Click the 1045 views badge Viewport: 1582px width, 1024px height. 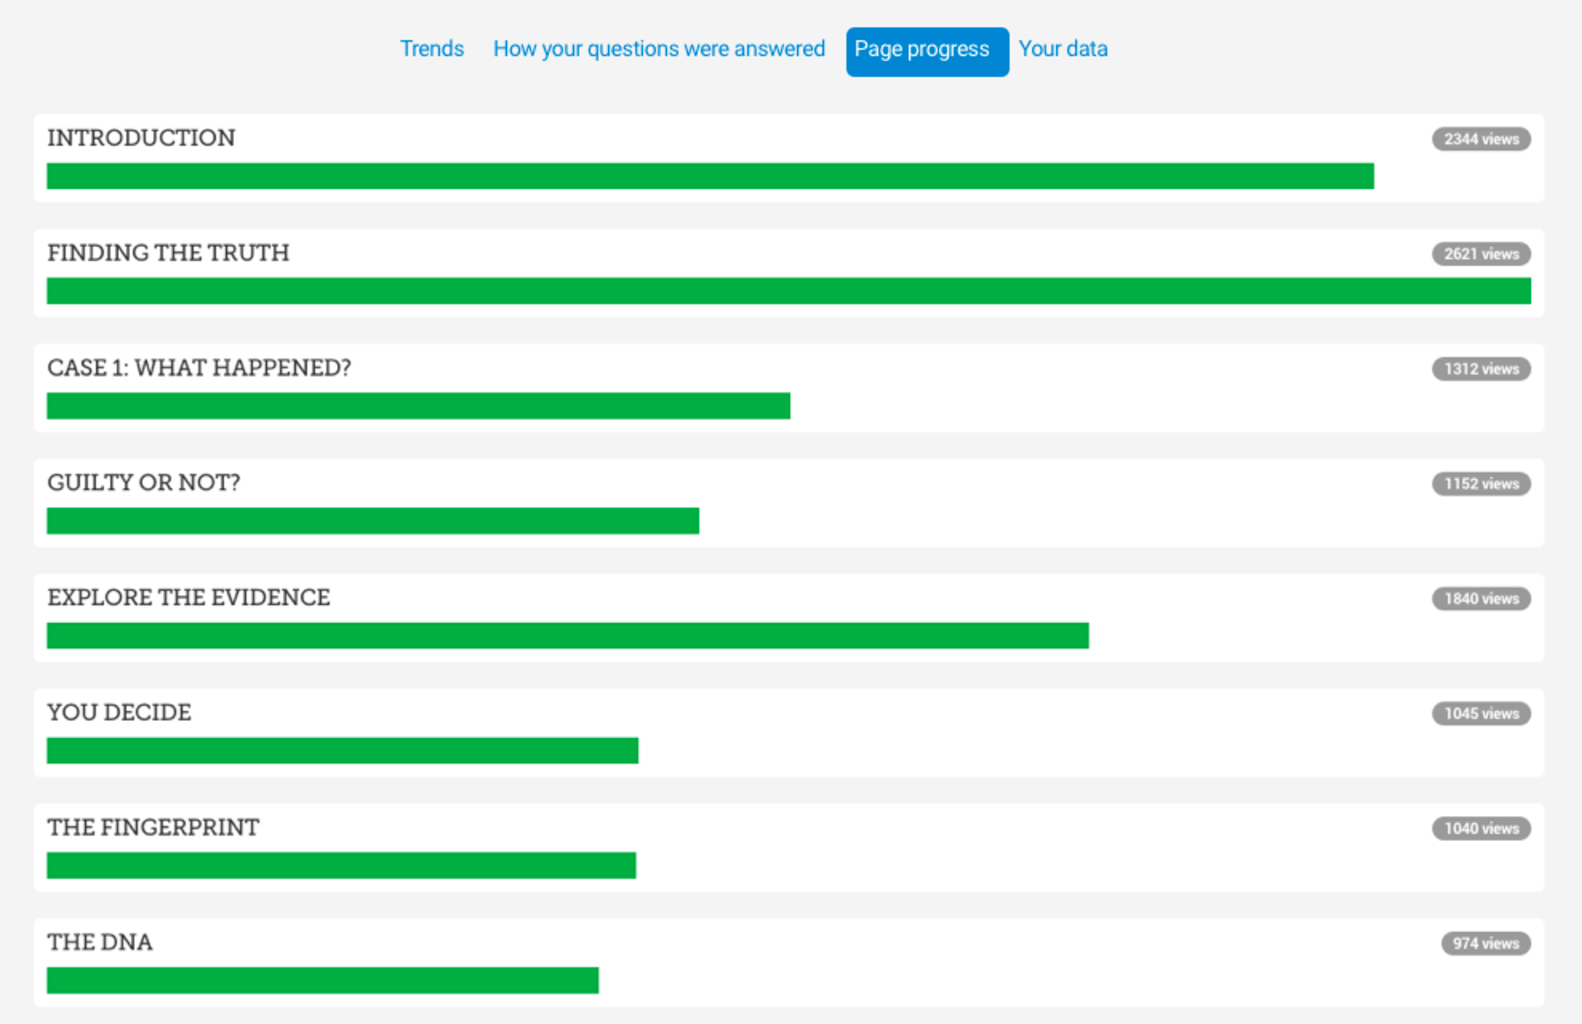pos(1480,714)
